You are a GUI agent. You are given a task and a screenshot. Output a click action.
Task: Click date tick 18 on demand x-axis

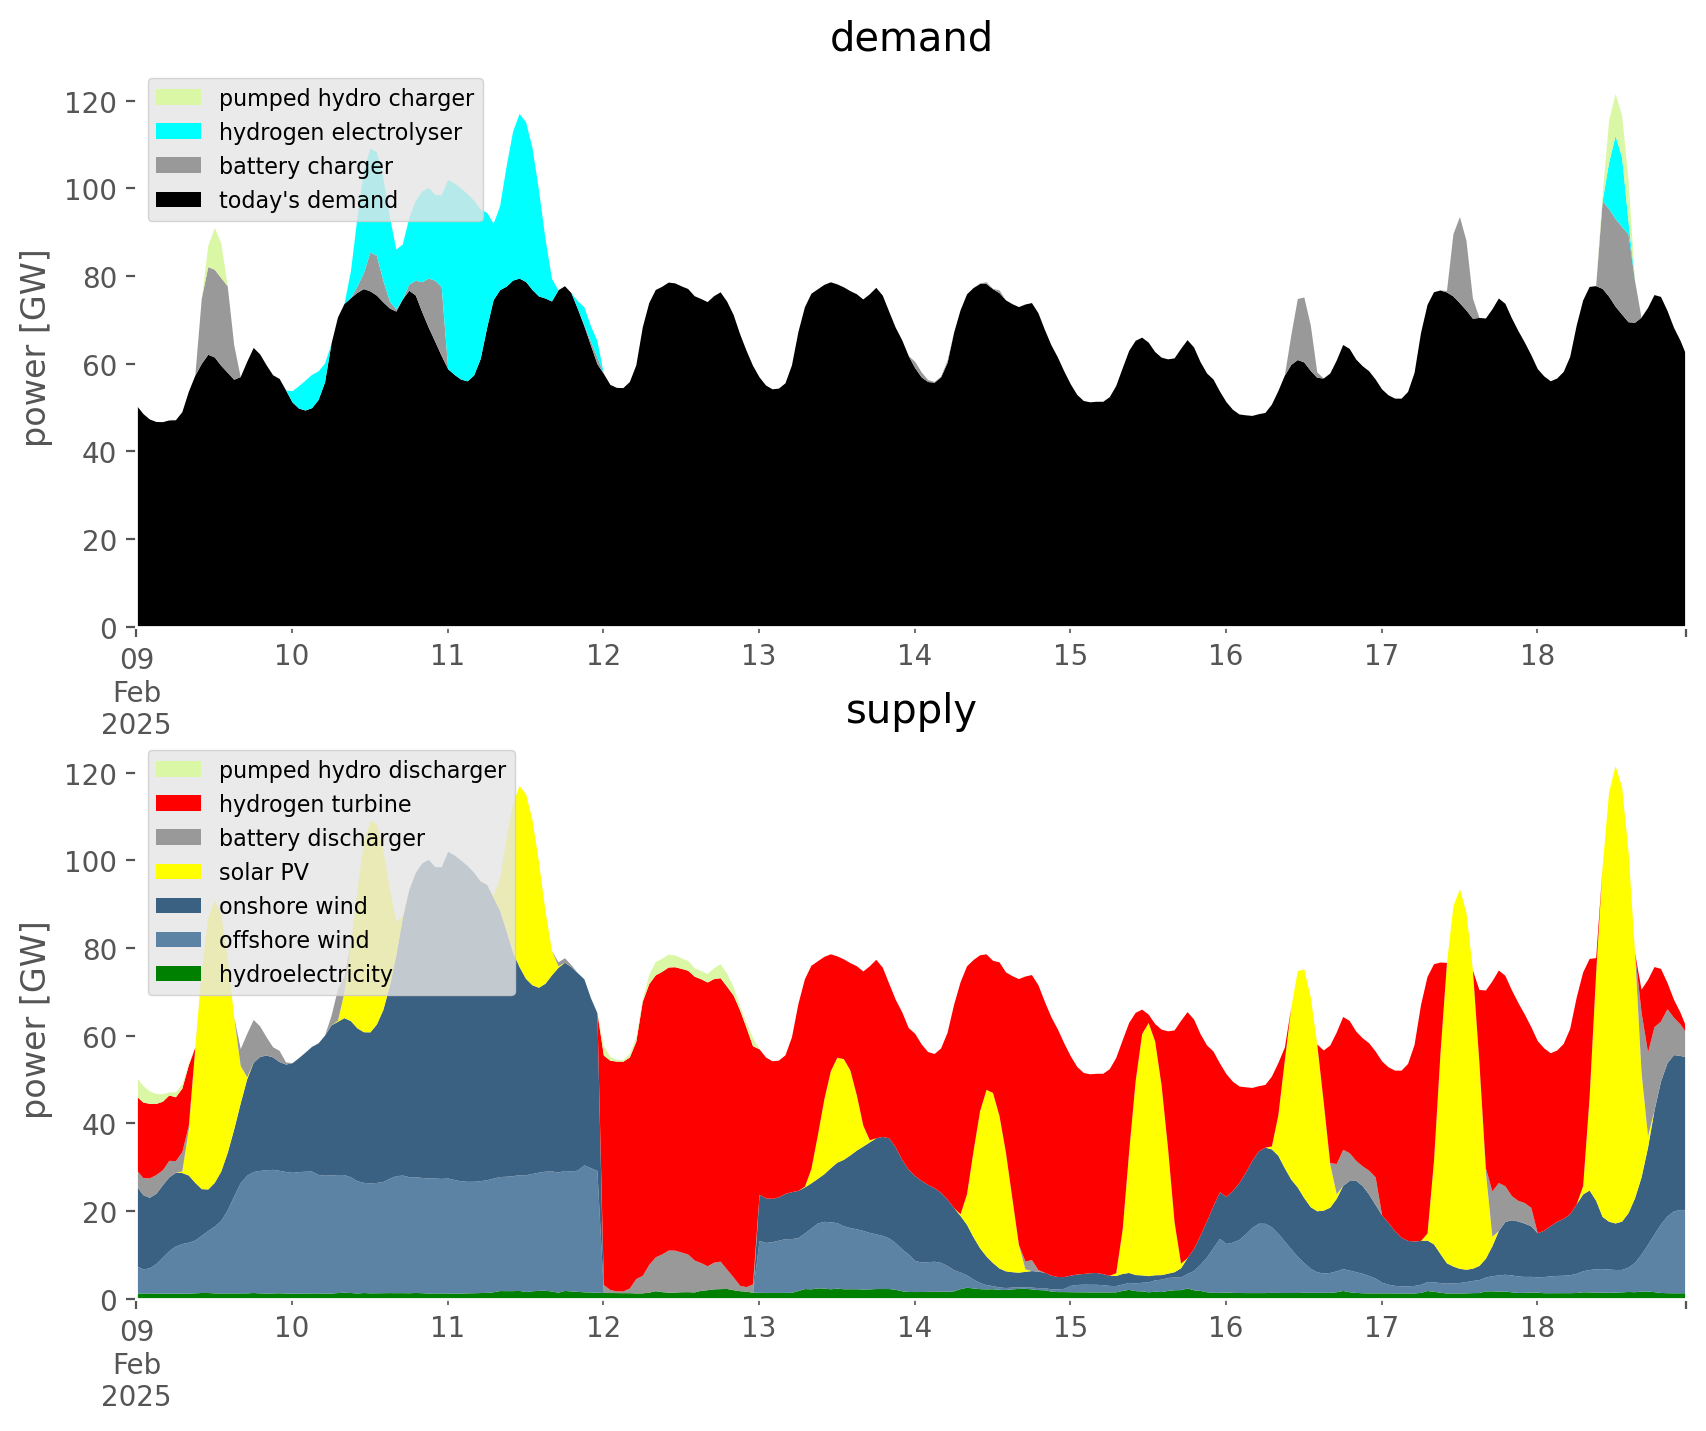pos(1537,656)
